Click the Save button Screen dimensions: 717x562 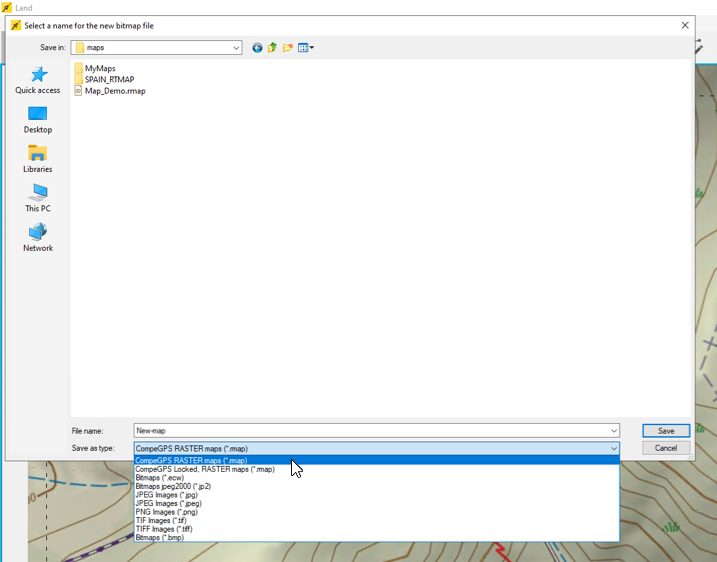click(x=666, y=431)
